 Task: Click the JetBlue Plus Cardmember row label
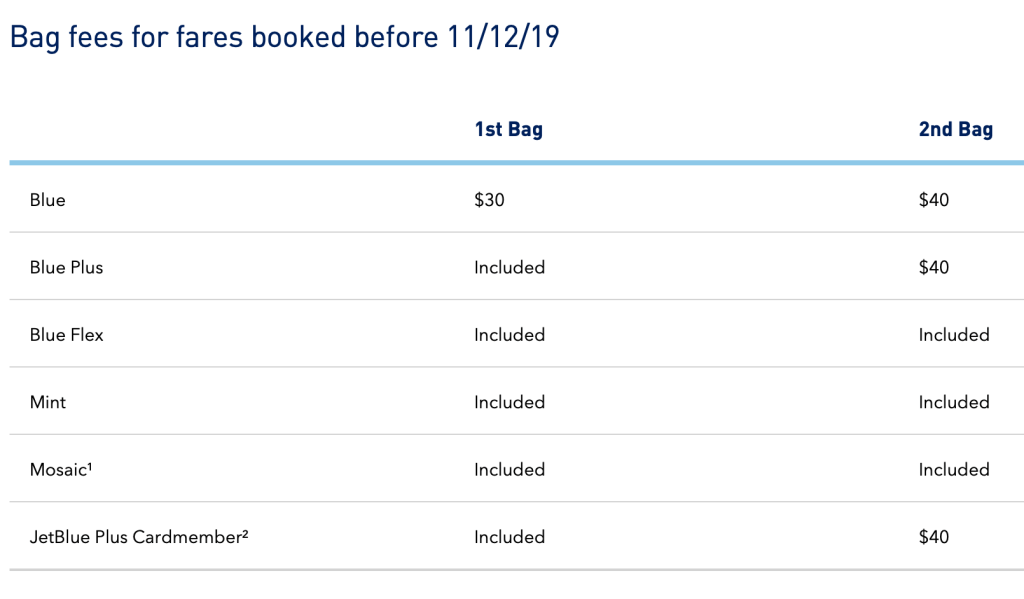[x=139, y=537]
